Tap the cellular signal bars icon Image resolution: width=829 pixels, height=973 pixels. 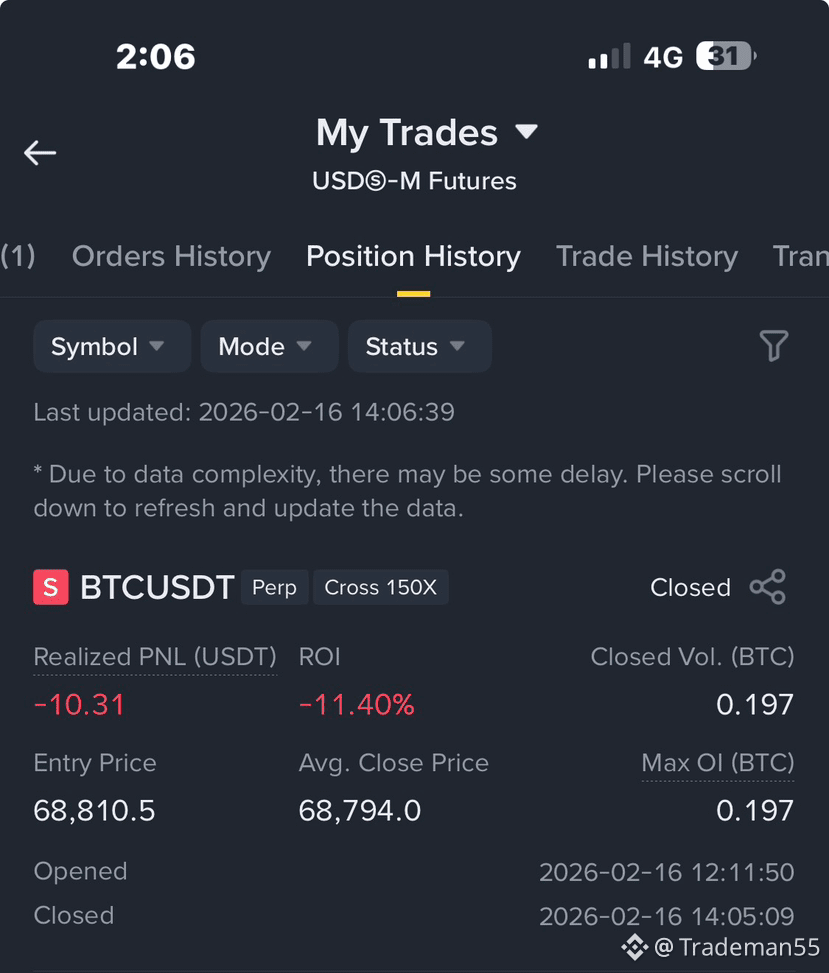[609, 56]
